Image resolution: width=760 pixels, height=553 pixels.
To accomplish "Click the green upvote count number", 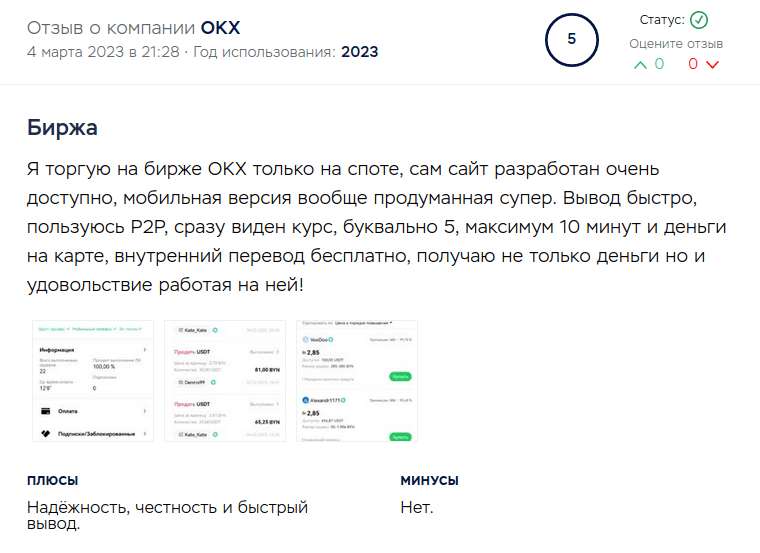I will (x=659, y=64).
